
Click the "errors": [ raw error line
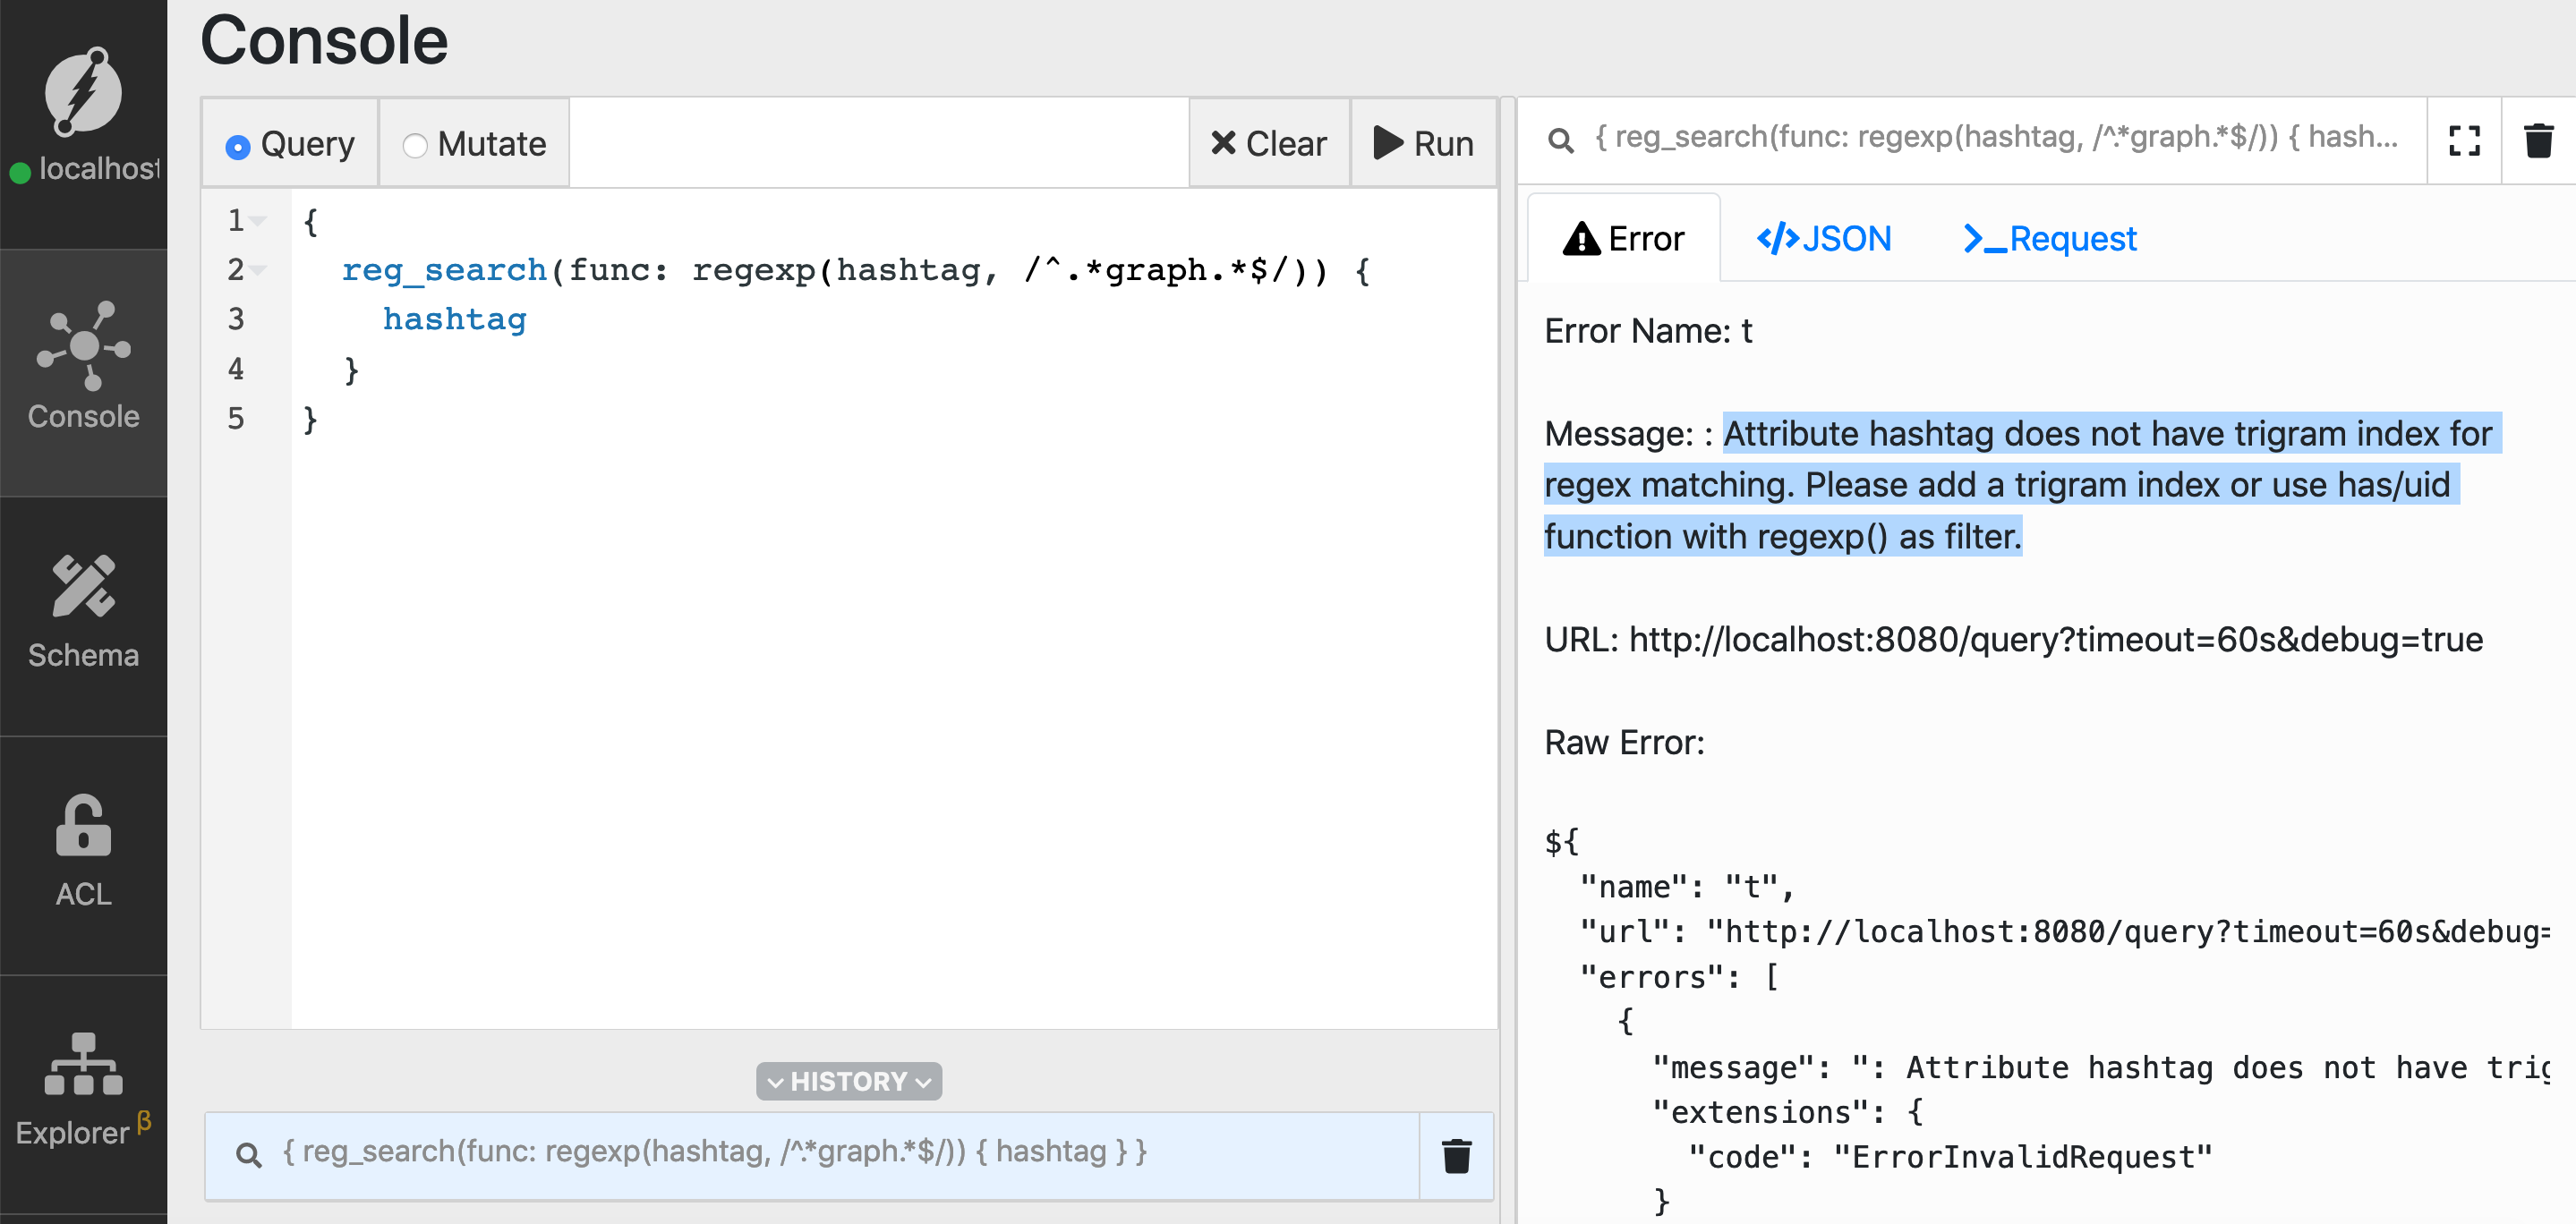tap(1679, 977)
